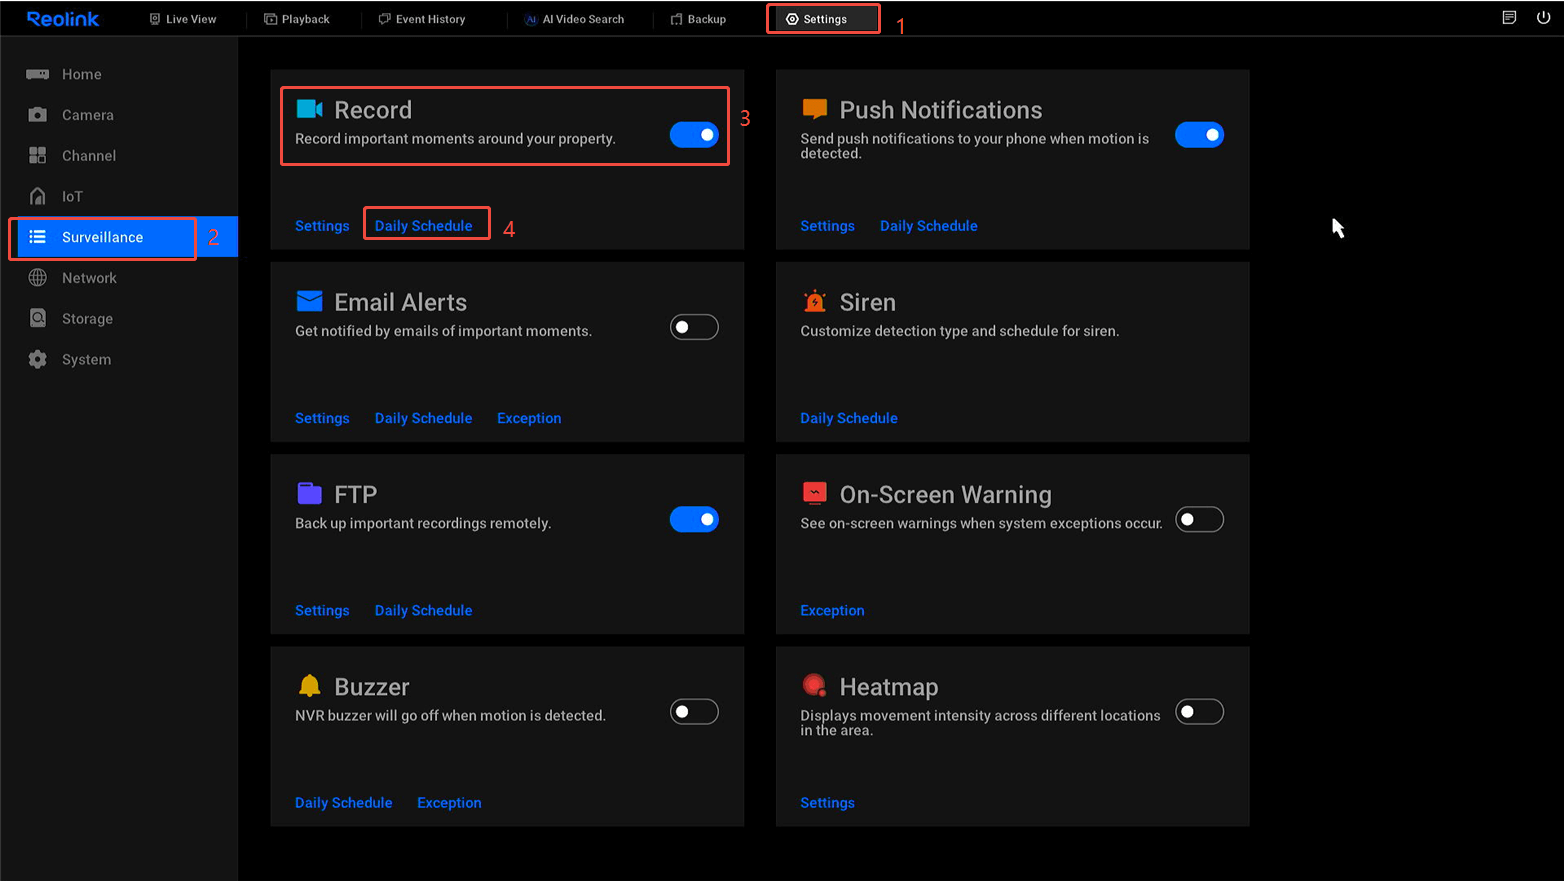Enable the Buzzer toggle

[694, 712]
